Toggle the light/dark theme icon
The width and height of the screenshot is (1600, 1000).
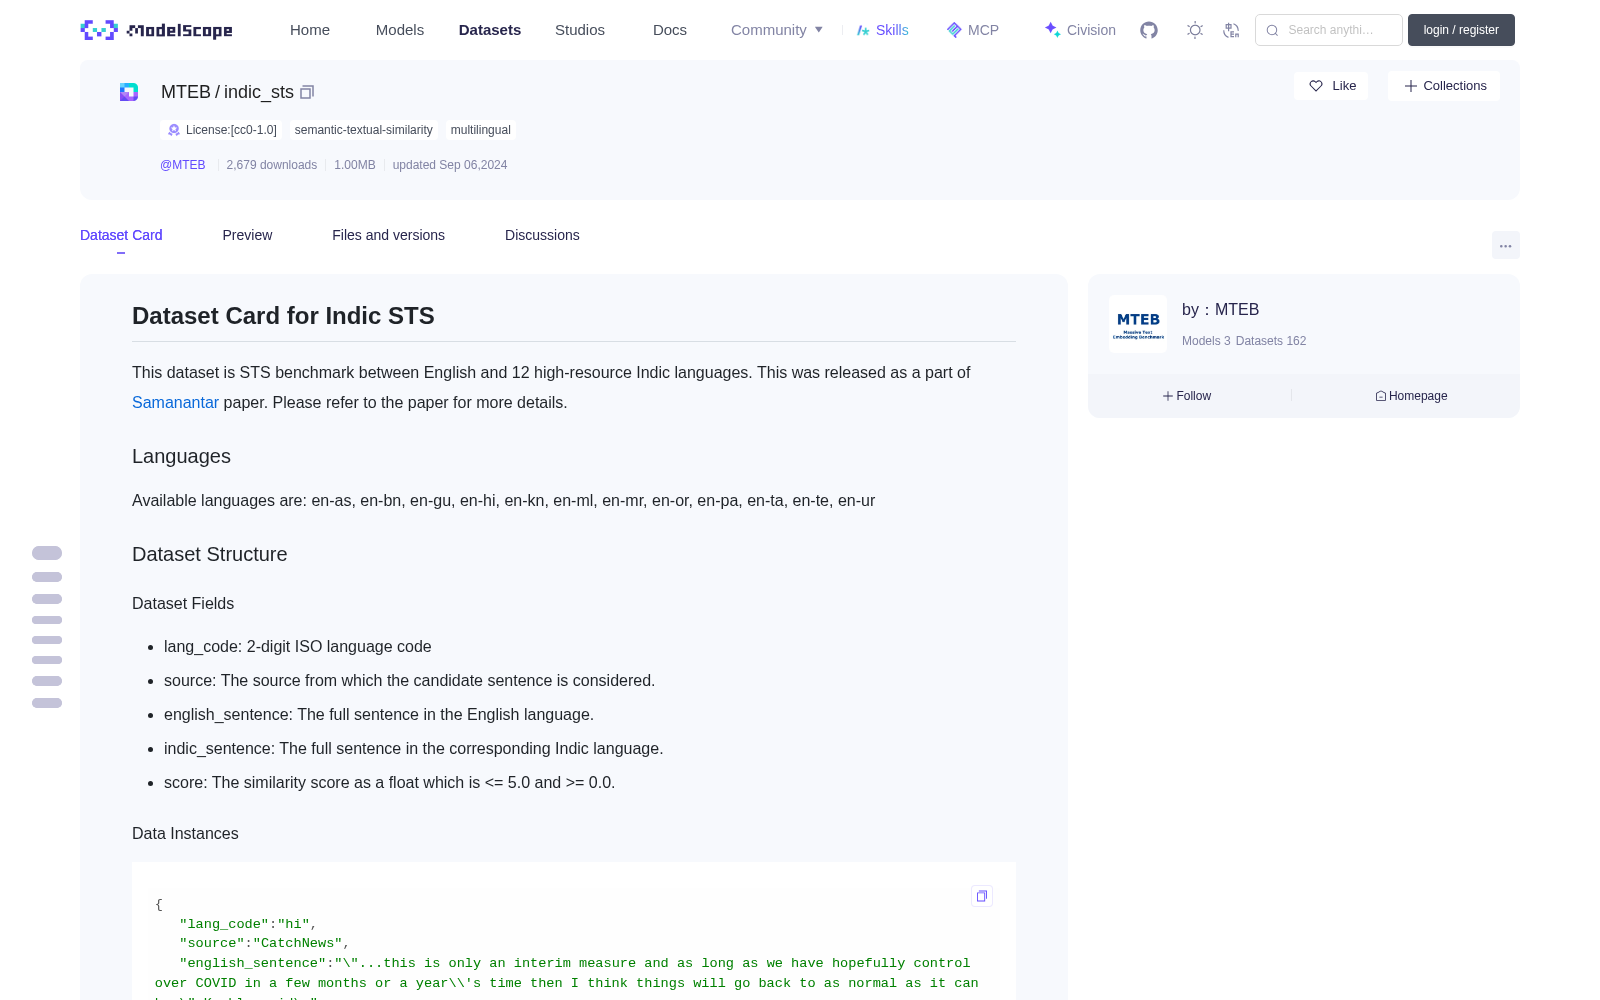(x=1195, y=30)
